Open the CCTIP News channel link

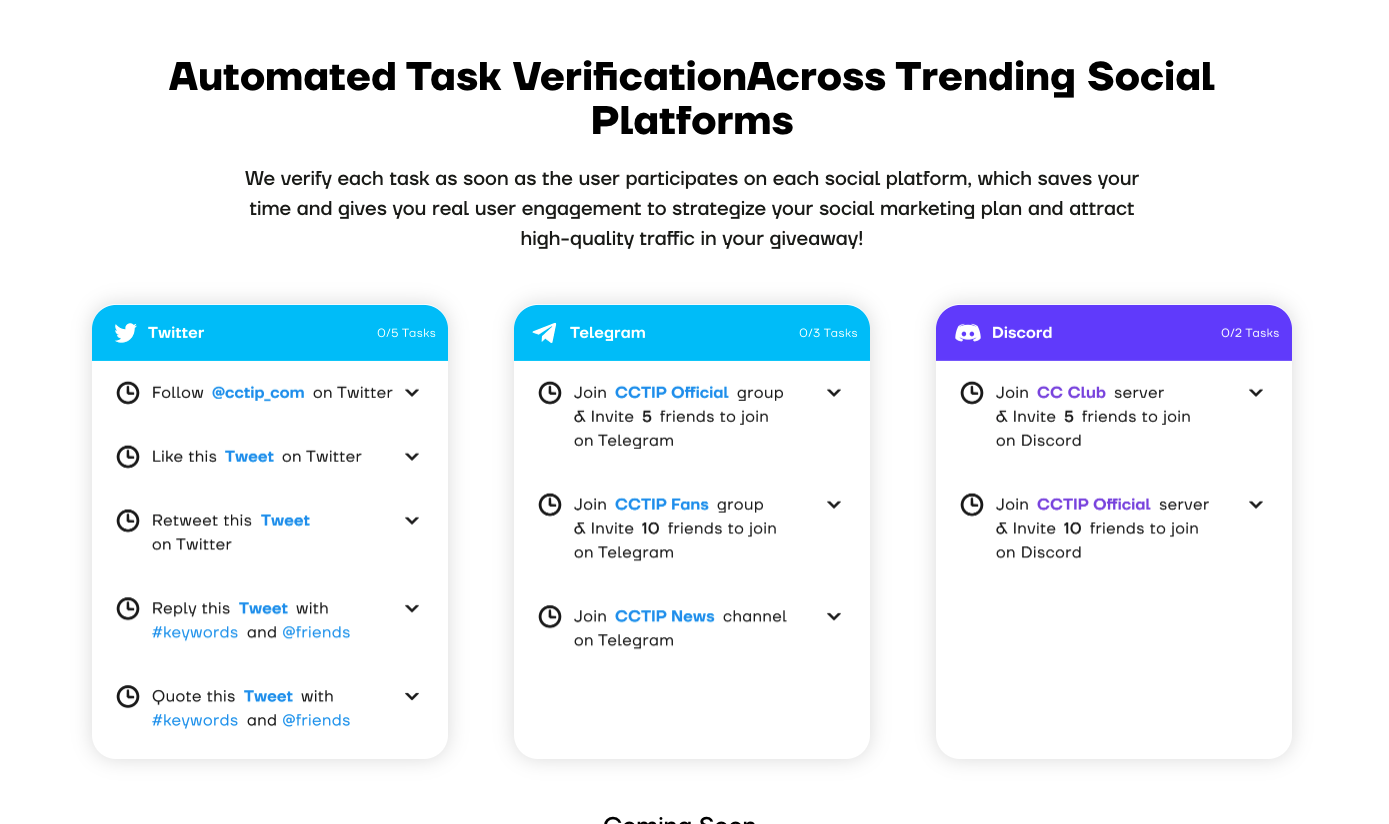[x=665, y=617]
